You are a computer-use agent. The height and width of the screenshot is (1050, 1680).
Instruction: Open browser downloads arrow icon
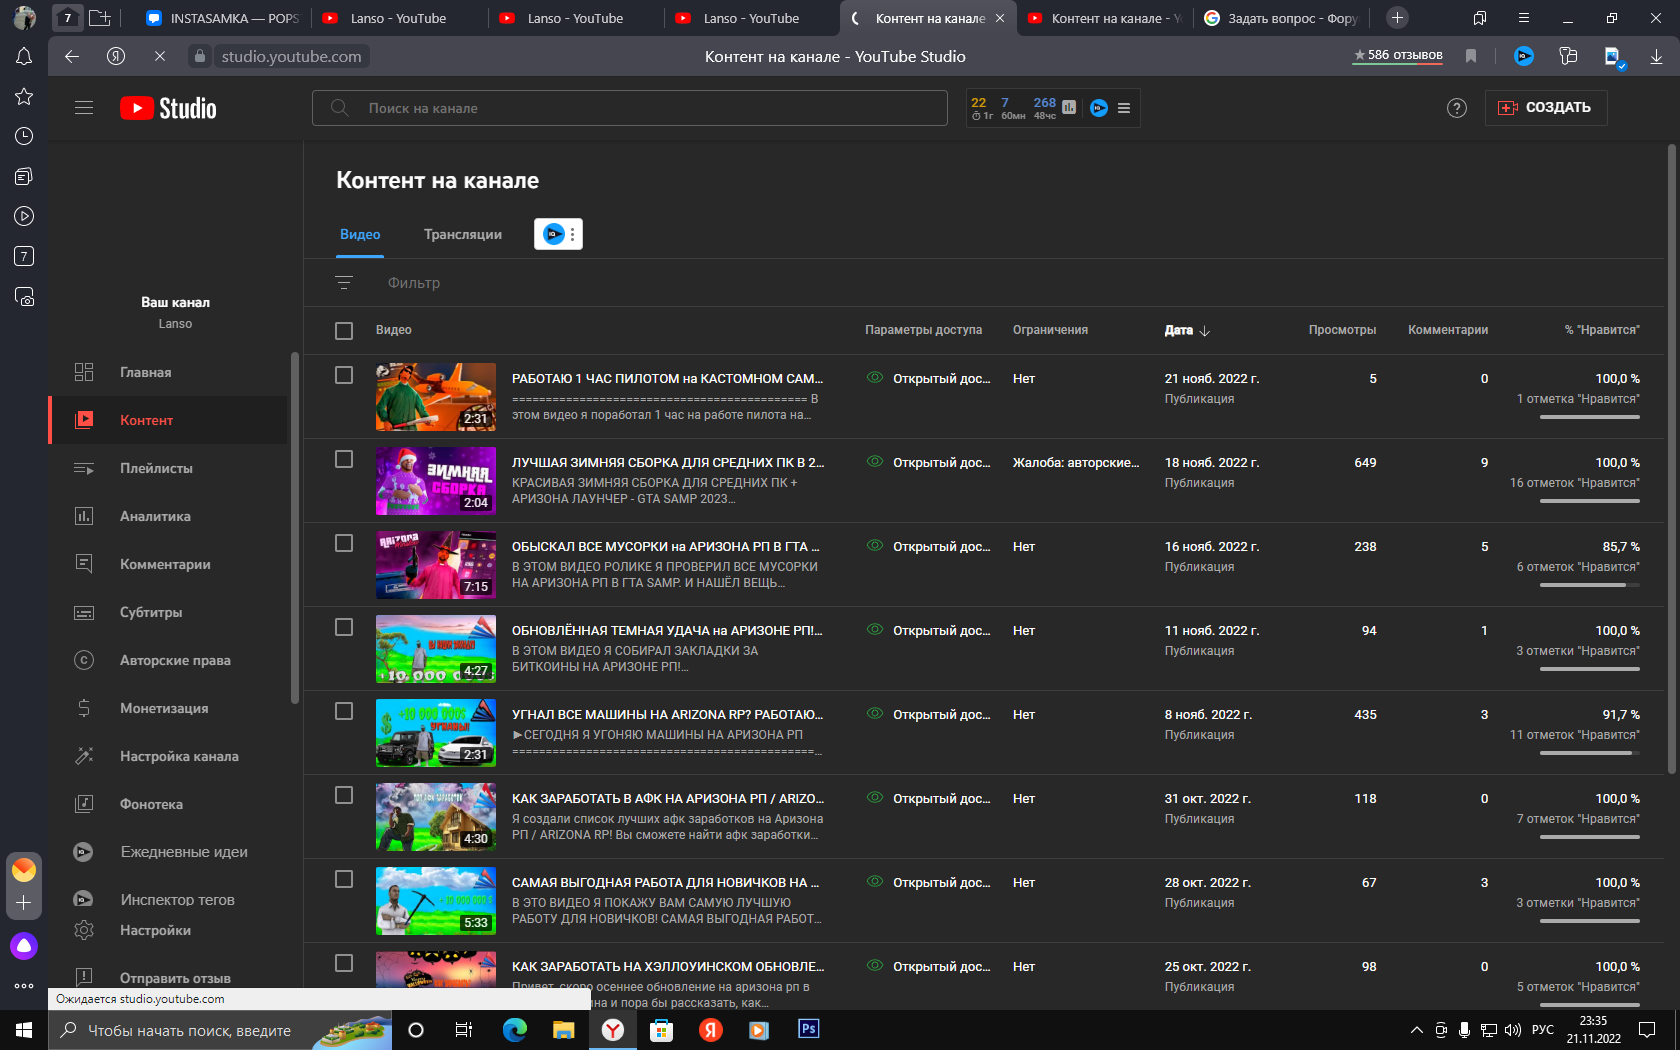(x=1656, y=56)
